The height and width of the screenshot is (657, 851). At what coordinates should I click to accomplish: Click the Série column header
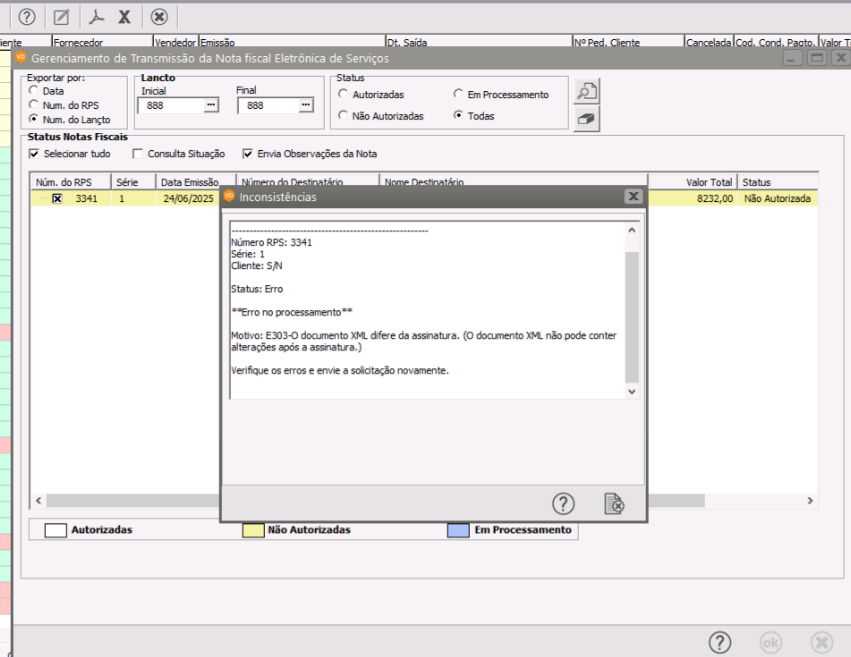click(x=129, y=182)
